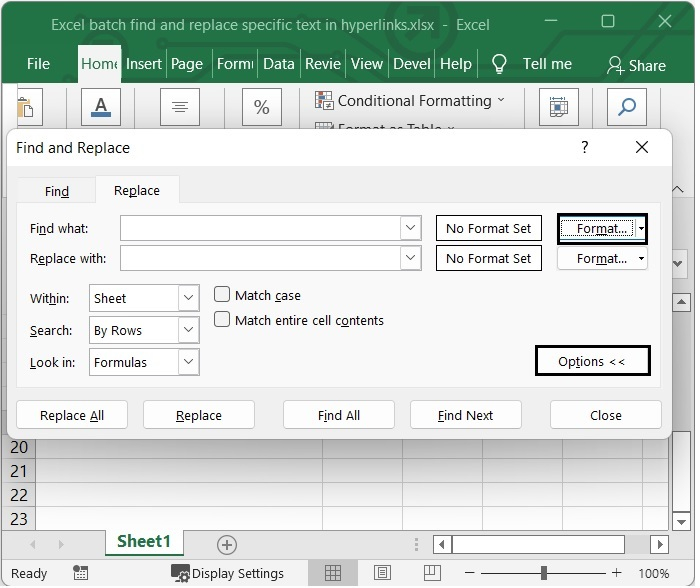700x588 pixels.
Task: Open the Look in Formulas dropdown
Action: pyautogui.click(x=188, y=362)
